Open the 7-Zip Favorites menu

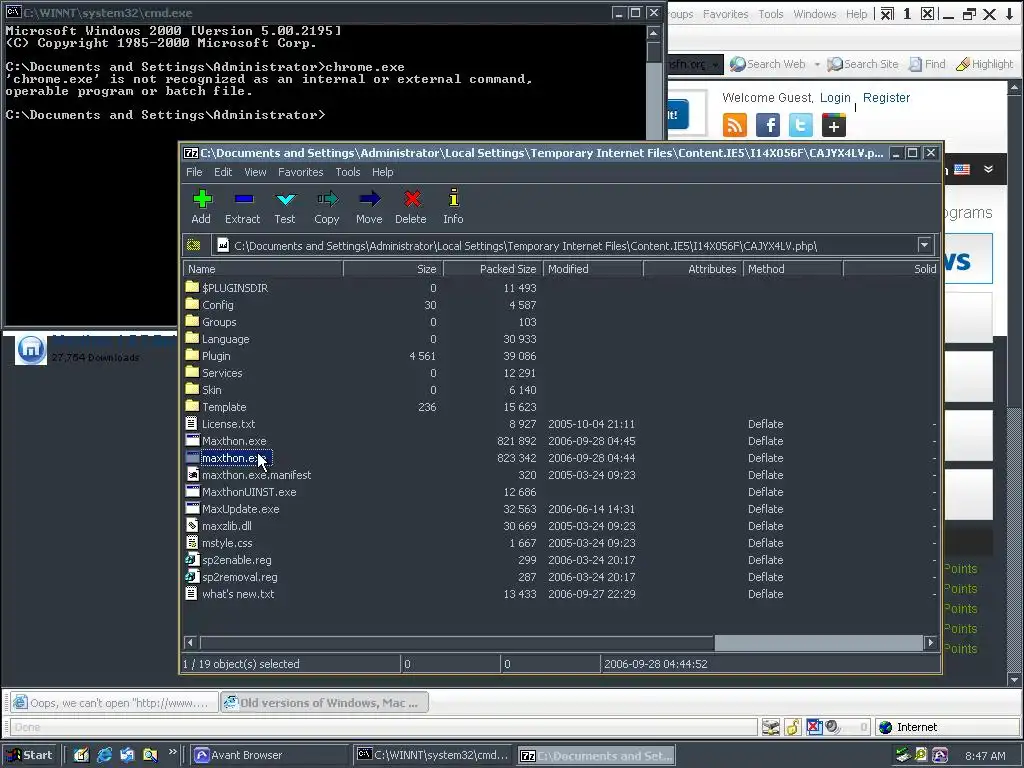click(300, 172)
